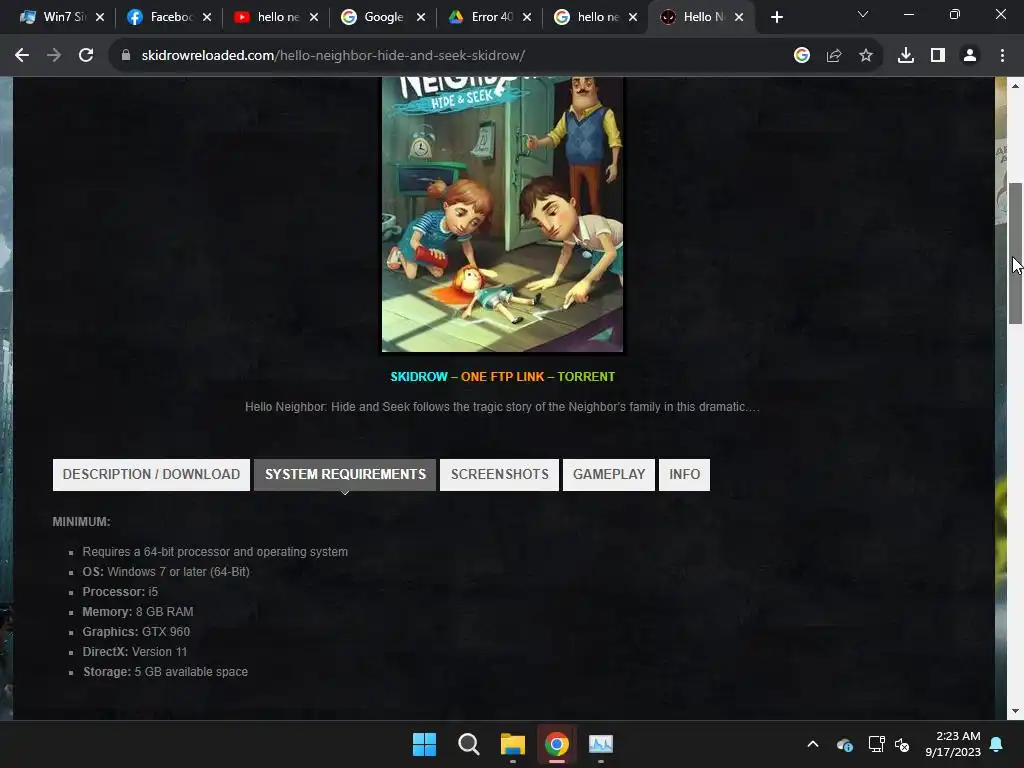This screenshot has height=768, width=1024.
Task: Open the Description / Download tab
Action: click(x=152, y=475)
